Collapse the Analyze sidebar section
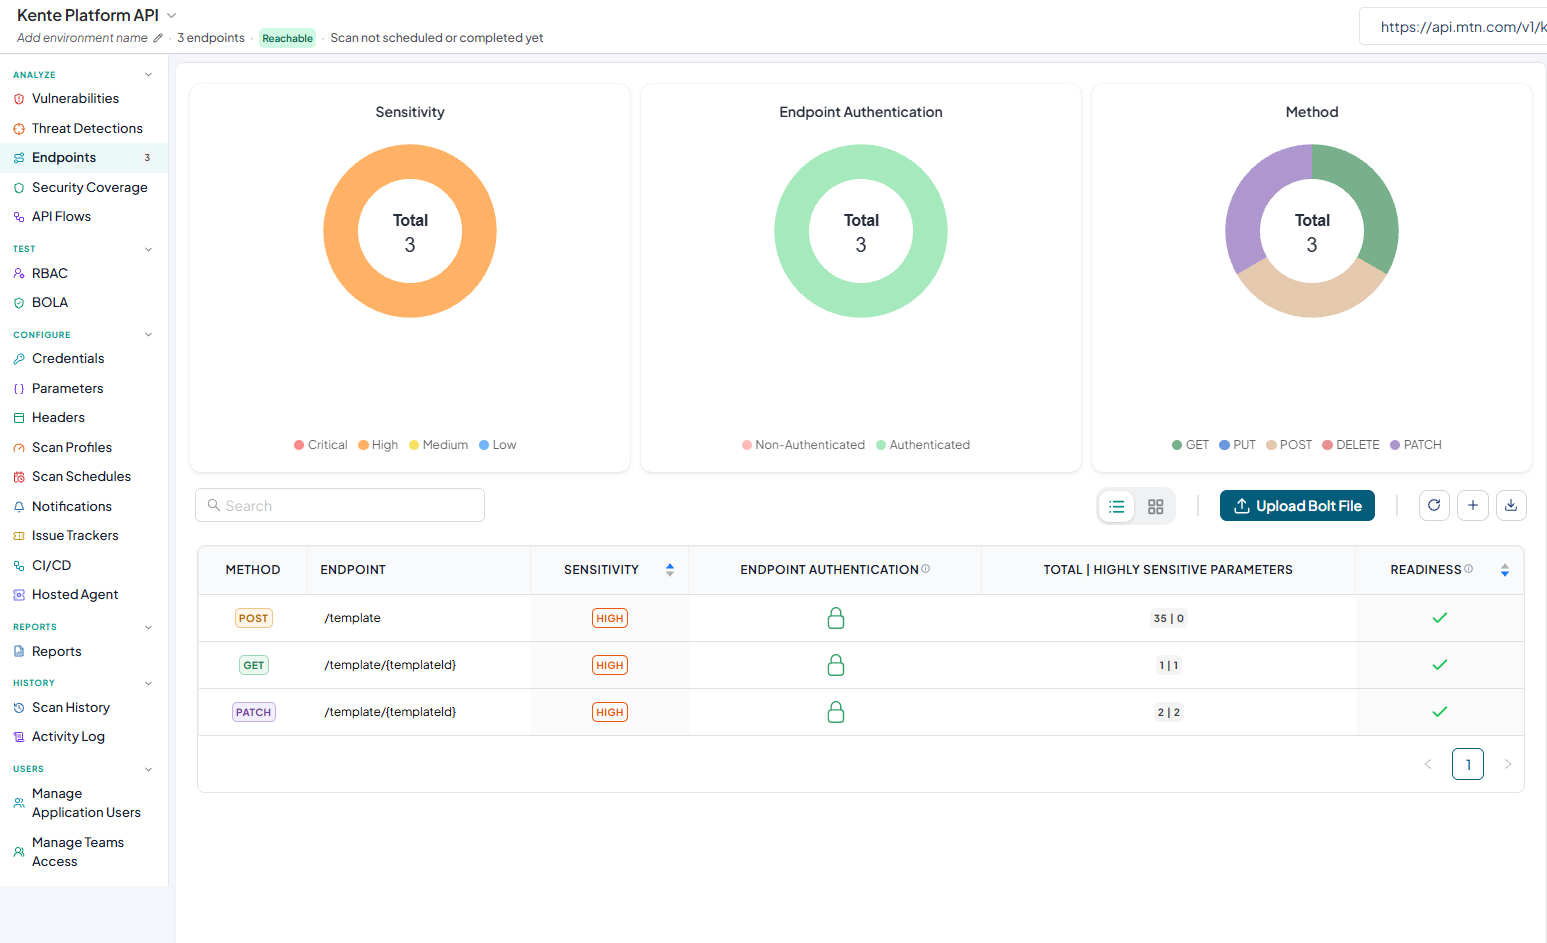The width and height of the screenshot is (1547, 943). click(148, 75)
